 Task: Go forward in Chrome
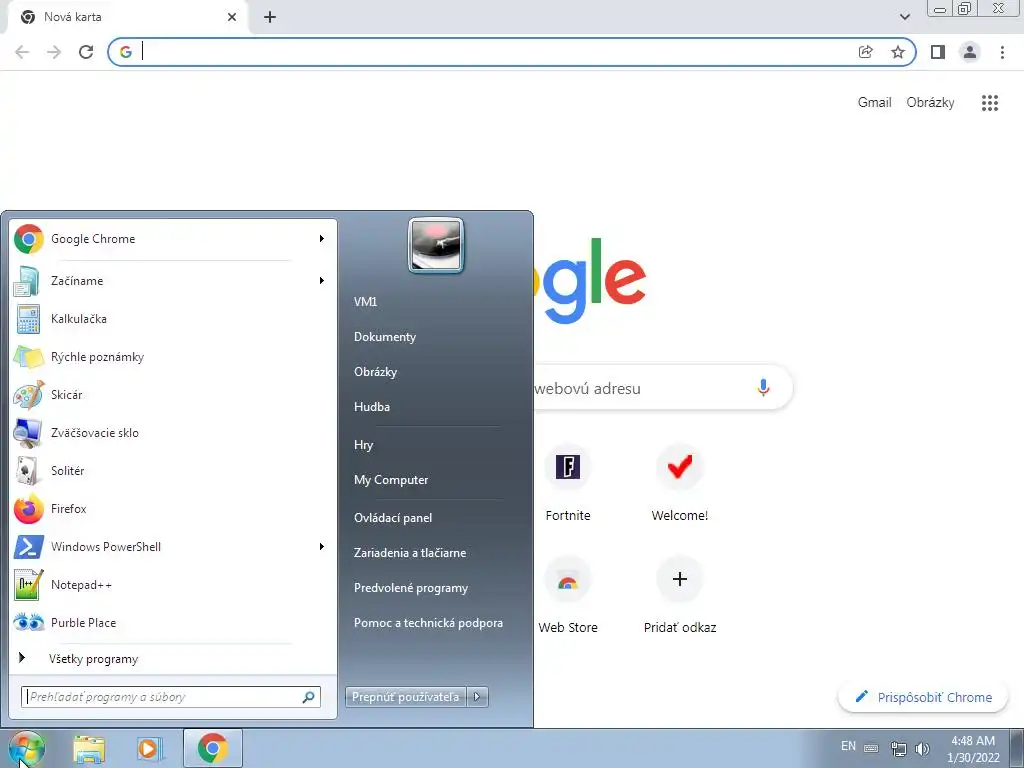54,52
